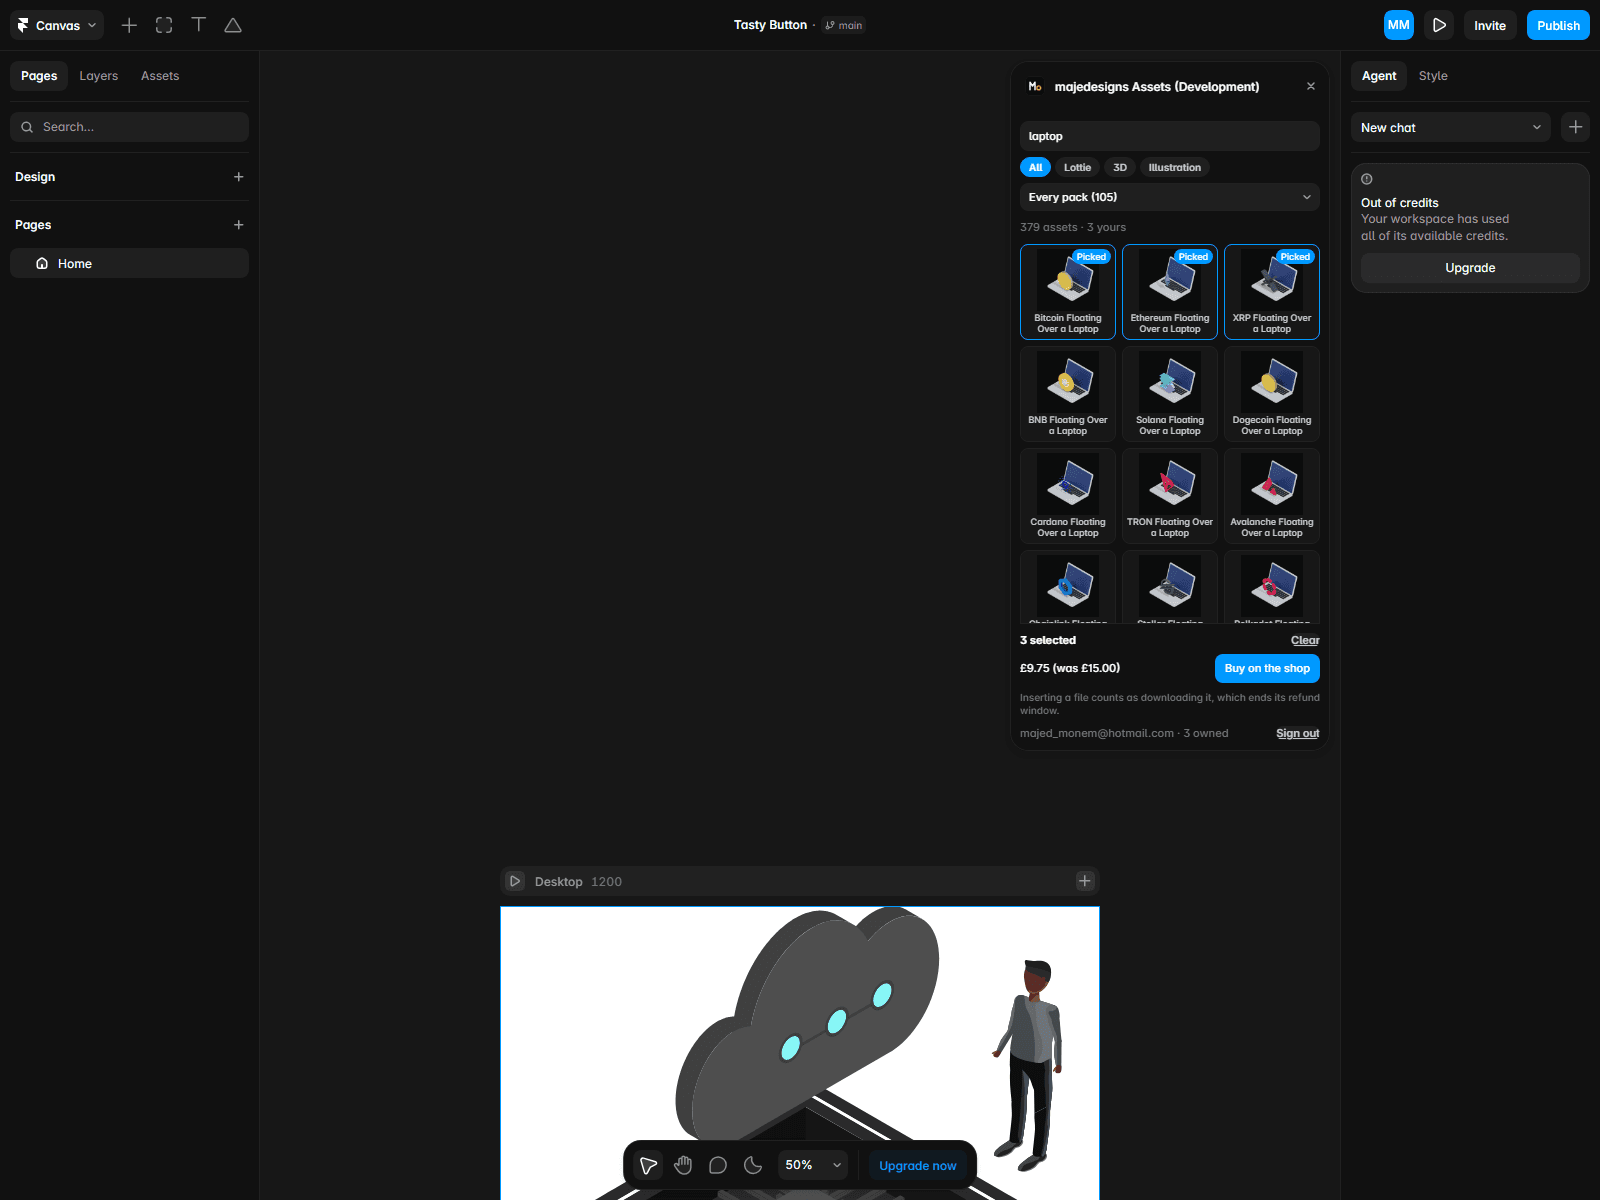This screenshot has height=1200, width=1600.
Task: Close the majedesigns Assets panel
Action: pyautogui.click(x=1311, y=87)
